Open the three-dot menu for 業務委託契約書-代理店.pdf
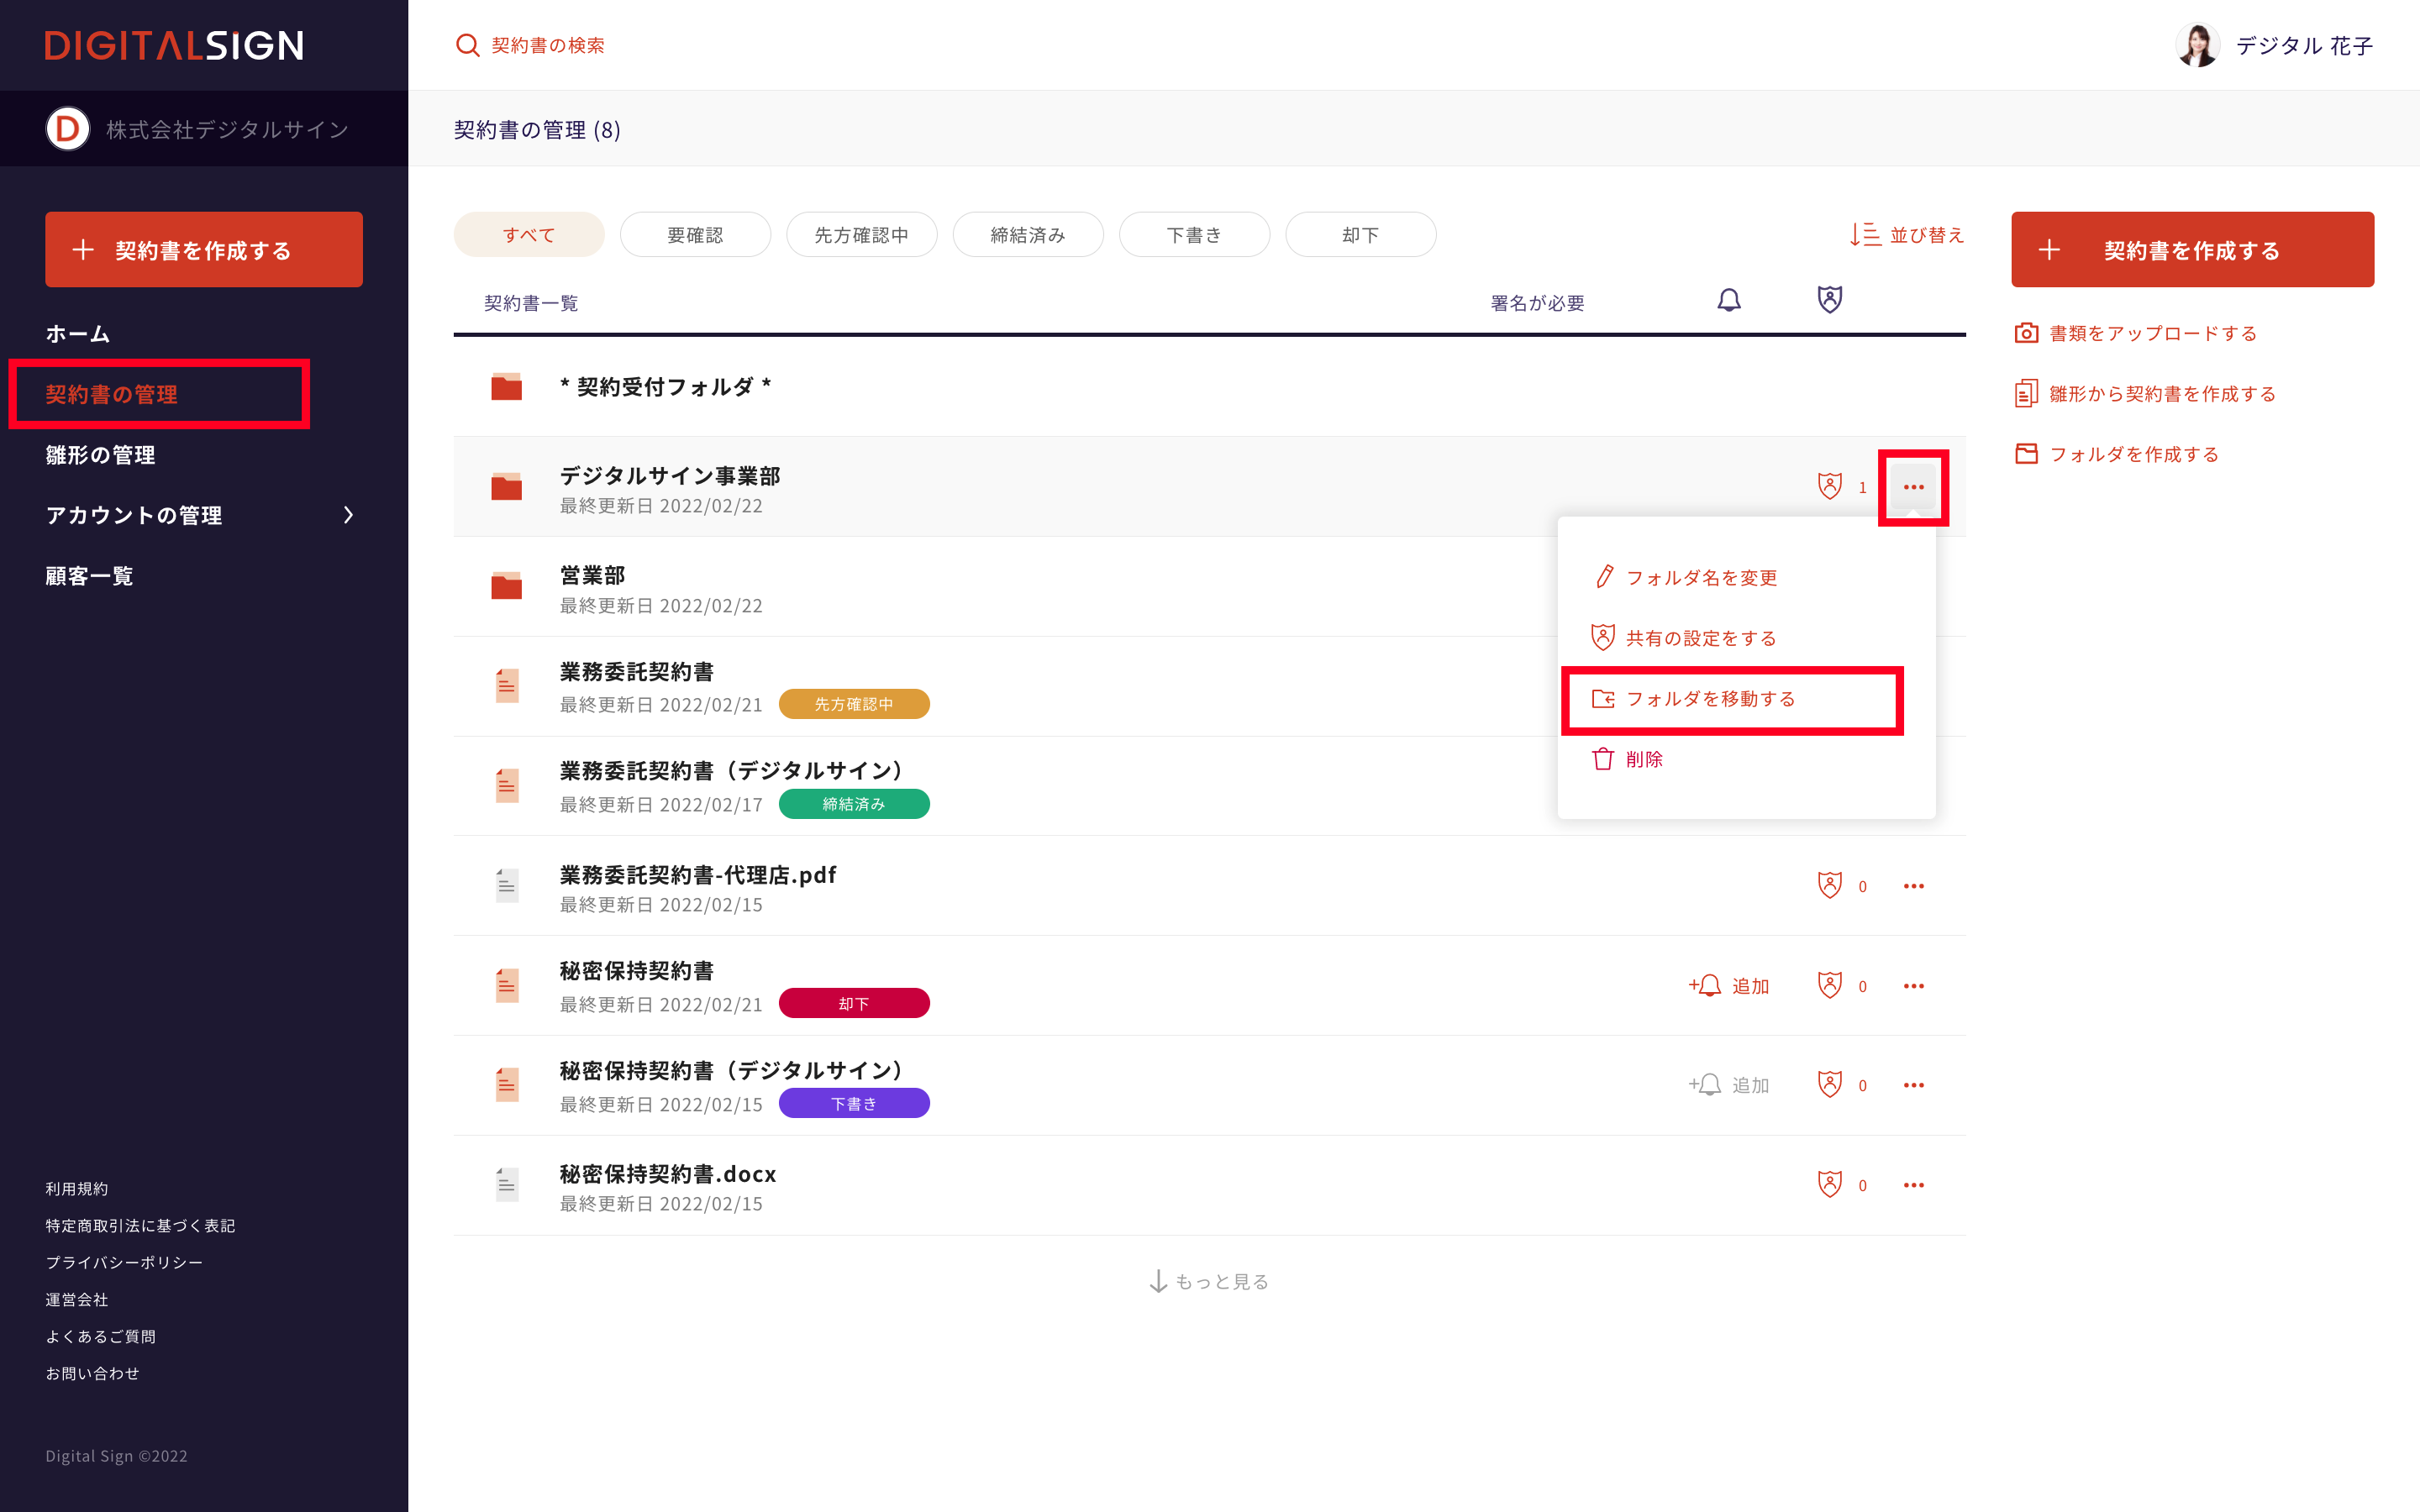Image resolution: width=2420 pixels, height=1512 pixels. 1913,887
